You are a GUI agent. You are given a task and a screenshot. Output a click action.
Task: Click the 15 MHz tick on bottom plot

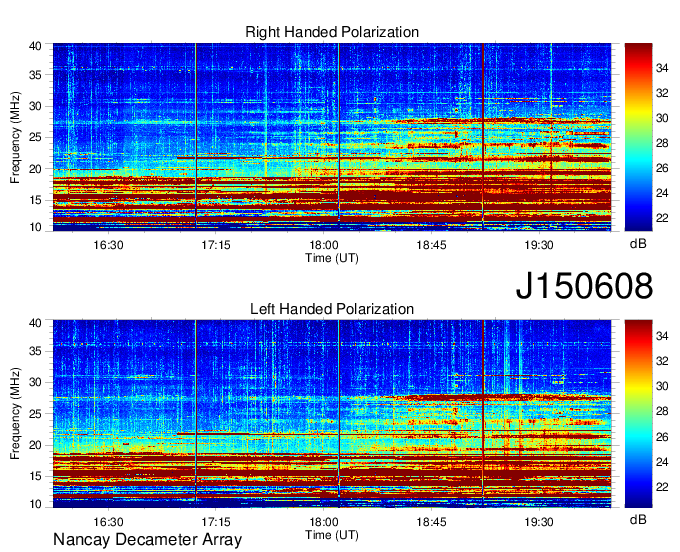[x=35, y=477]
